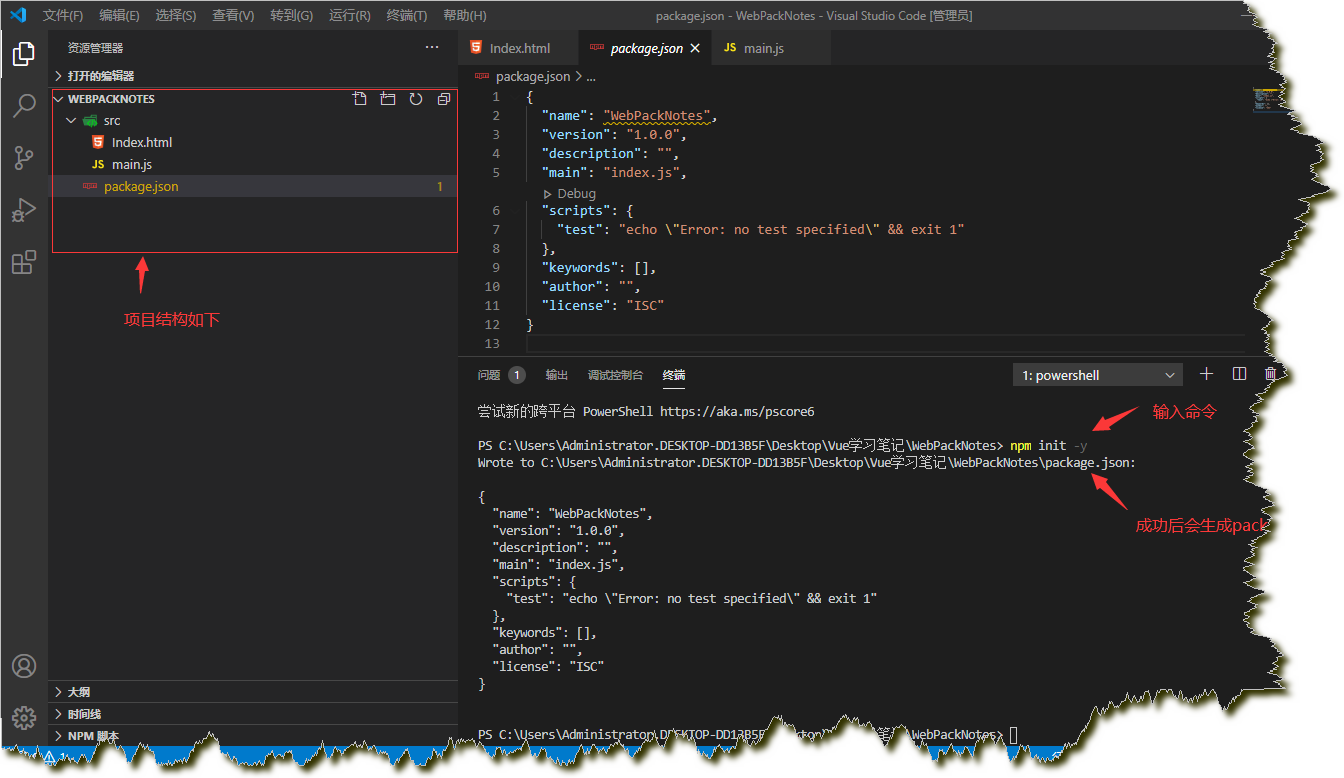Open the Extensions view
The width and height of the screenshot is (1344, 778).
click(24, 262)
